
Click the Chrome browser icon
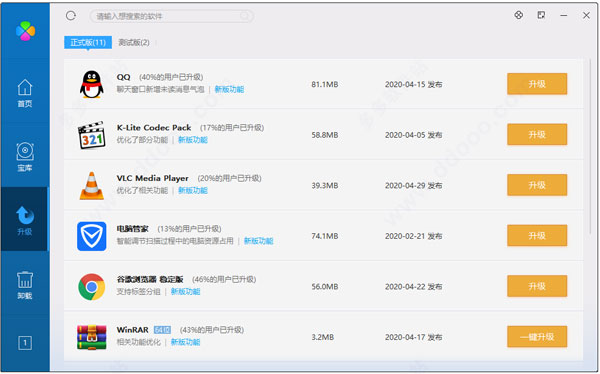tap(91, 287)
